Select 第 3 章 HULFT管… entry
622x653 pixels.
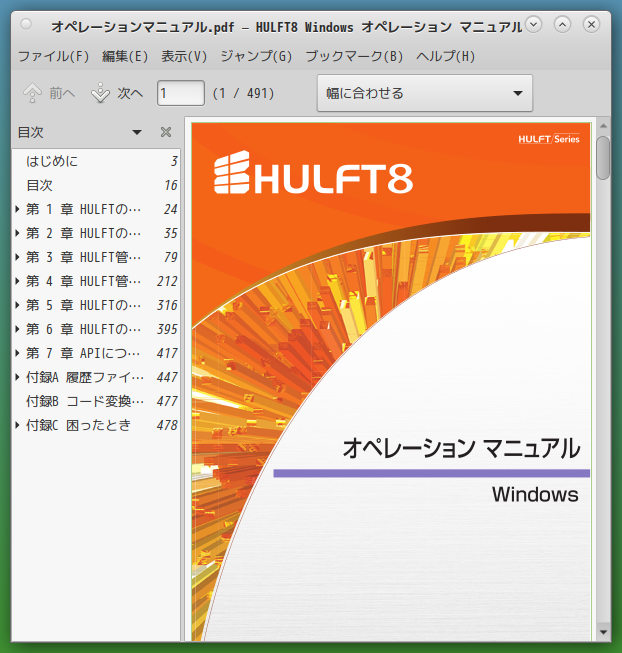point(96,257)
